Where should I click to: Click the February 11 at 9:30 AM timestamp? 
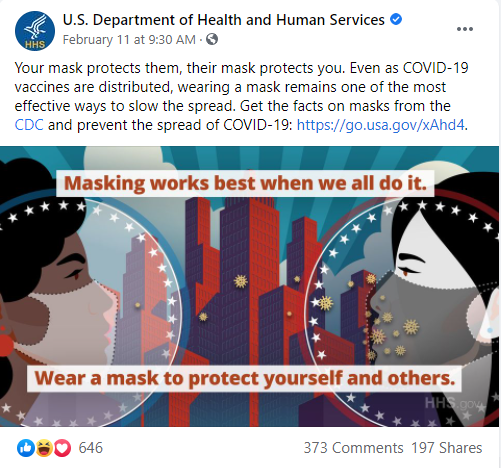coord(129,40)
